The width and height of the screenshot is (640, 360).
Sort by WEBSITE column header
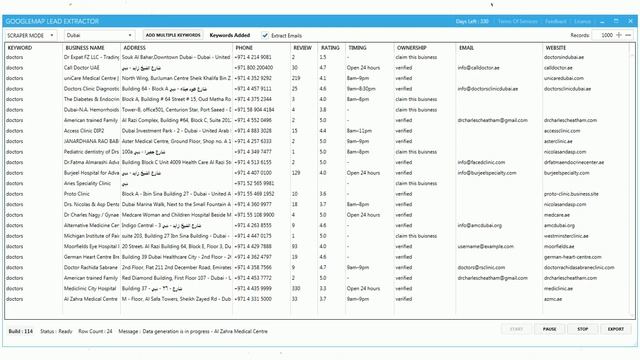pyautogui.click(x=556, y=48)
